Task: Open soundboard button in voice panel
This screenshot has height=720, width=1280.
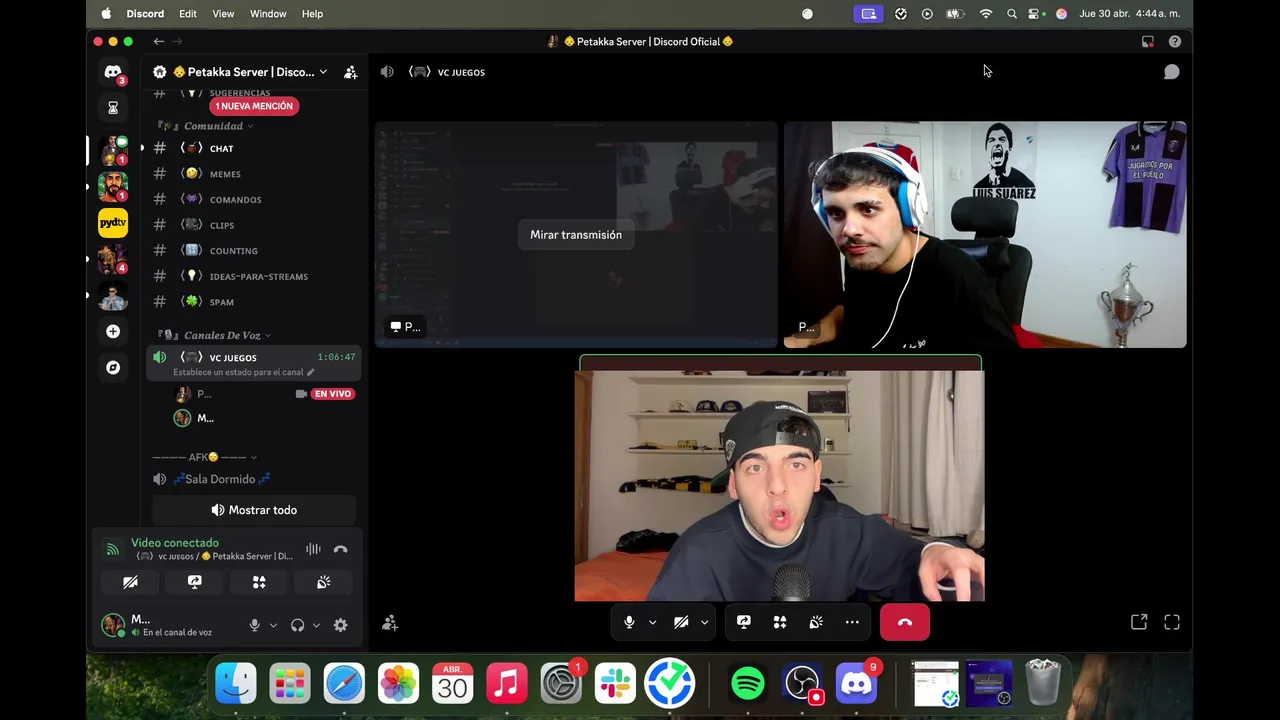Action: coord(323,582)
